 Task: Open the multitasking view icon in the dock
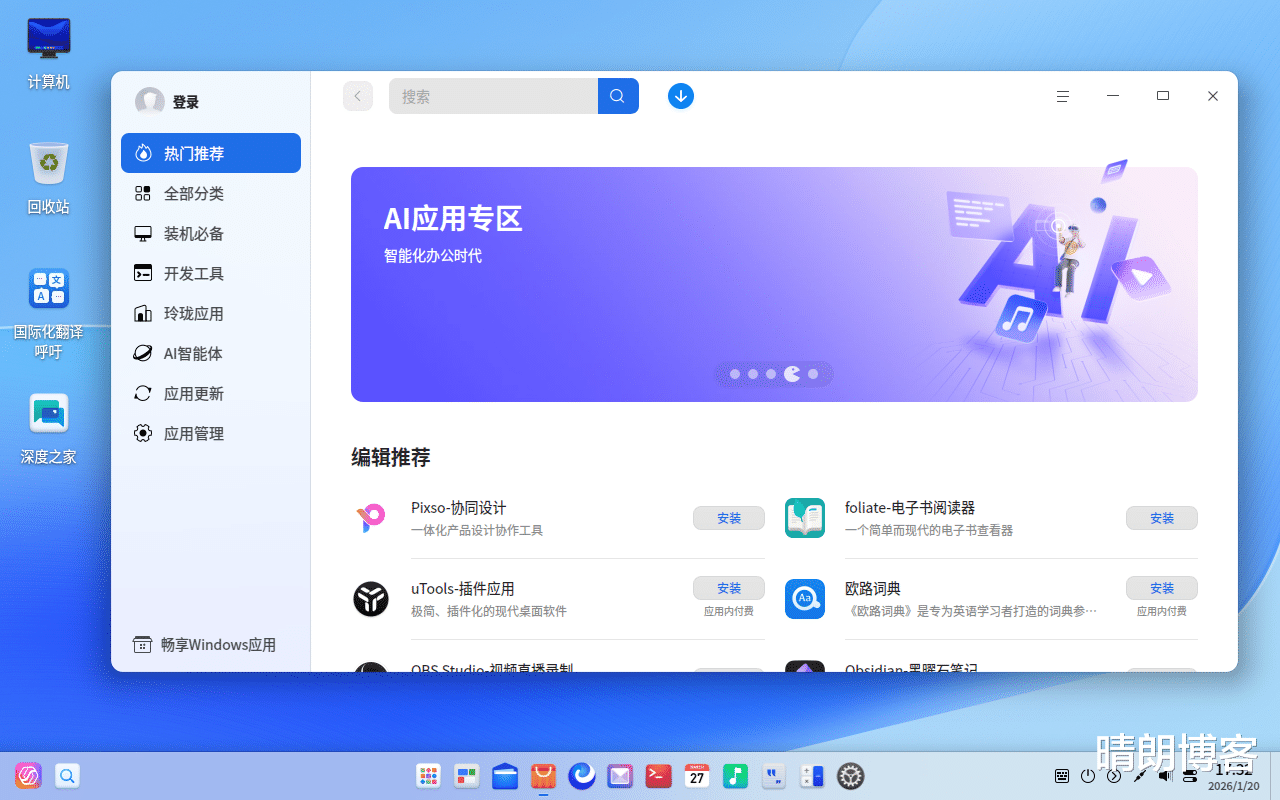pyautogui.click(x=467, y=775)
